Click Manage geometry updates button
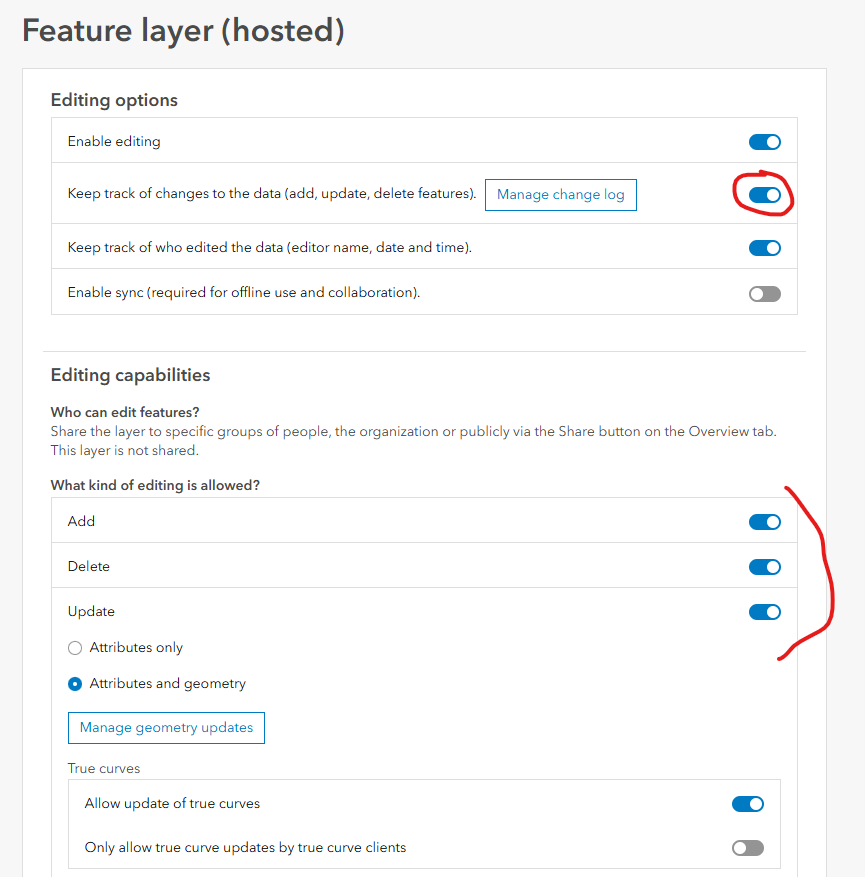Screen dimensions: 865x877 [x=166, y=727]
